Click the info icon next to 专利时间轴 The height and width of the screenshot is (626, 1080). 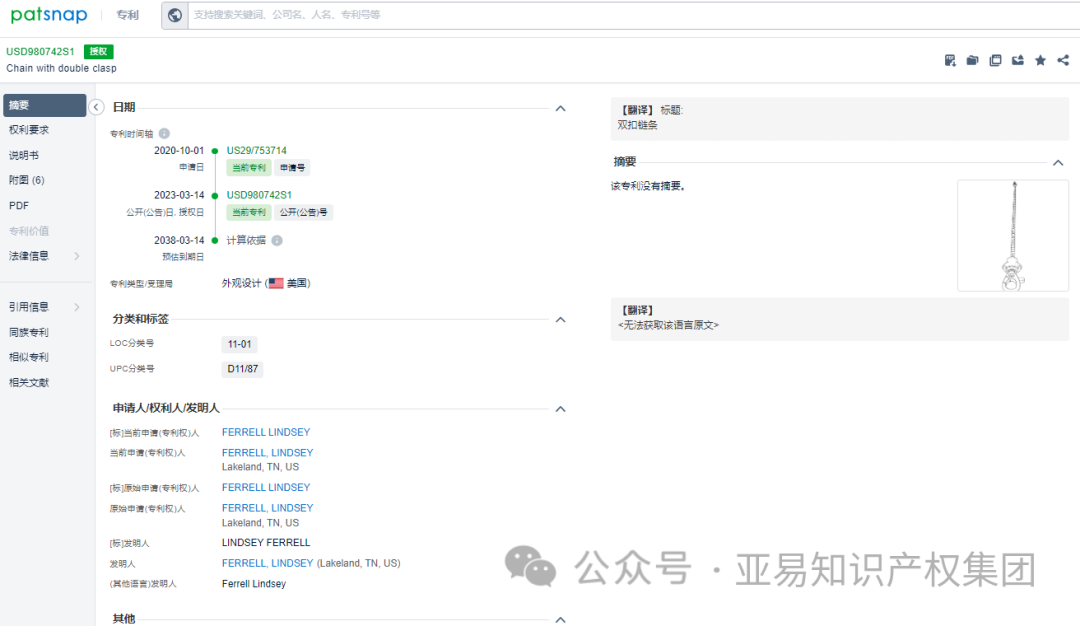164,133
